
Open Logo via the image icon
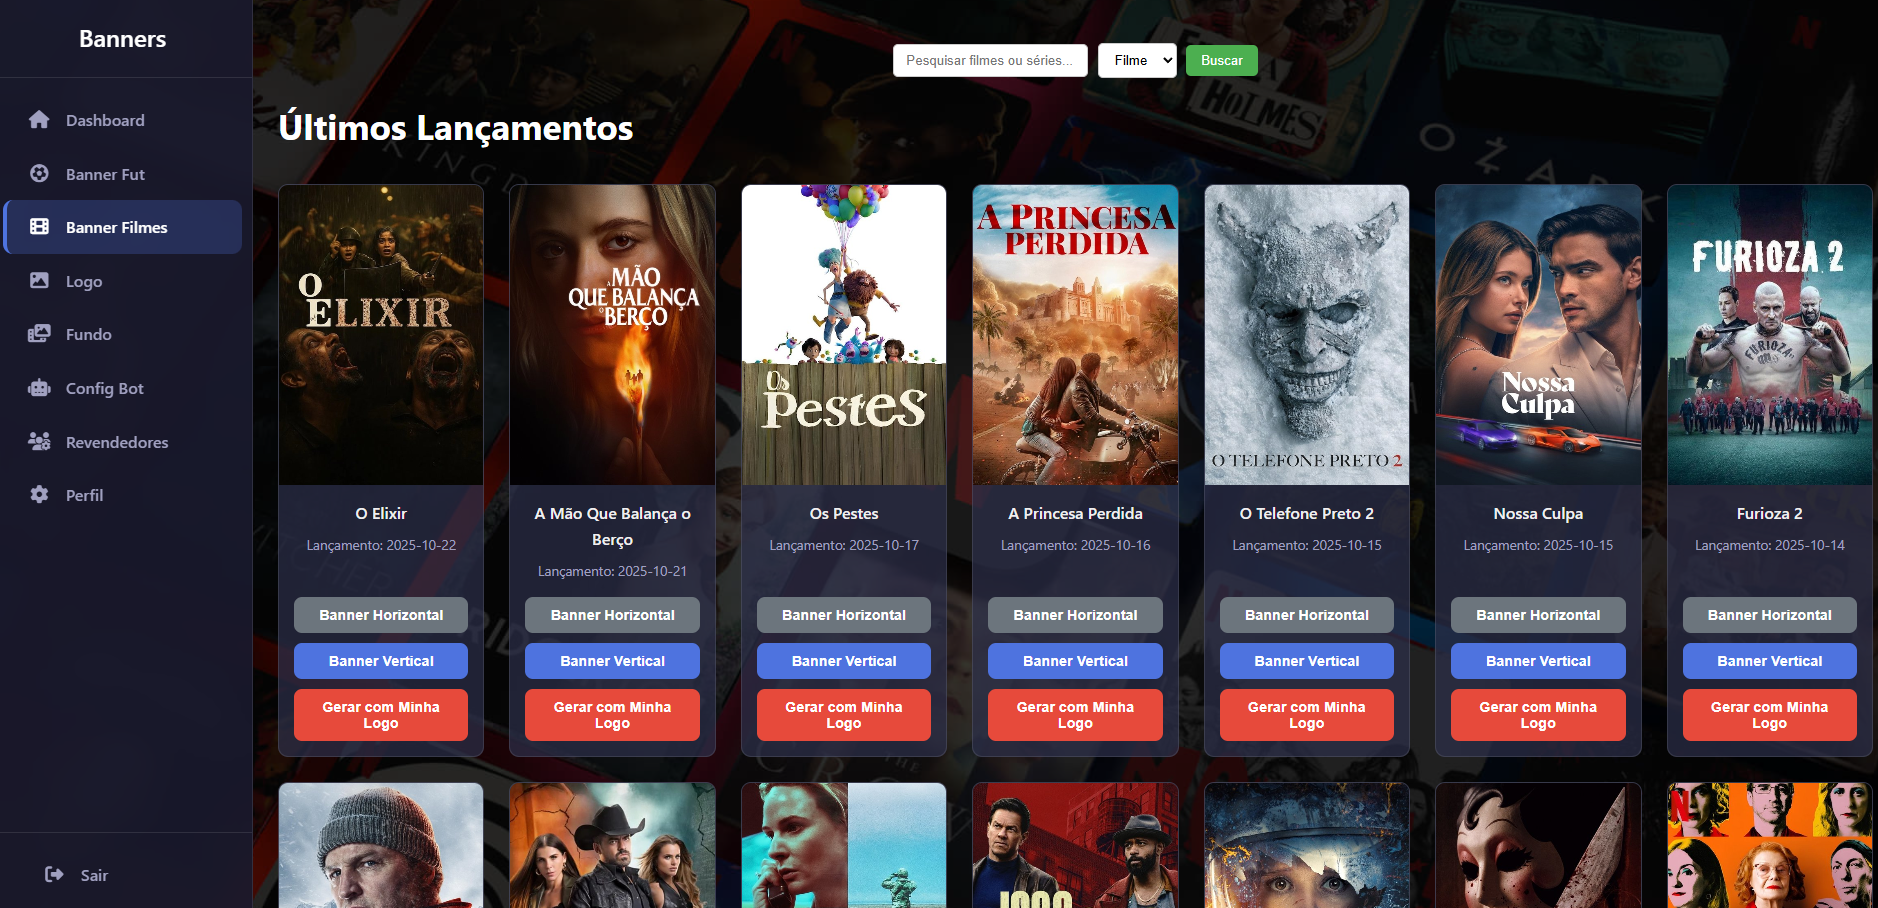click(x=39, y=281)
